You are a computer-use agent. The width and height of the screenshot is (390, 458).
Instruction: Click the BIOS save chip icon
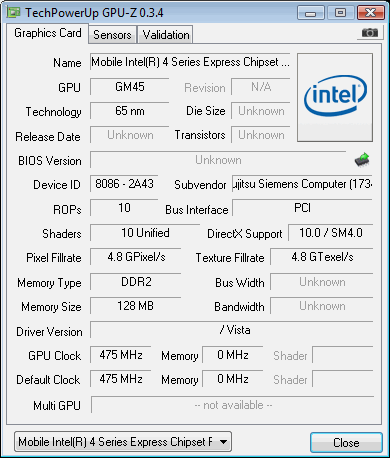tap(362, 159)
